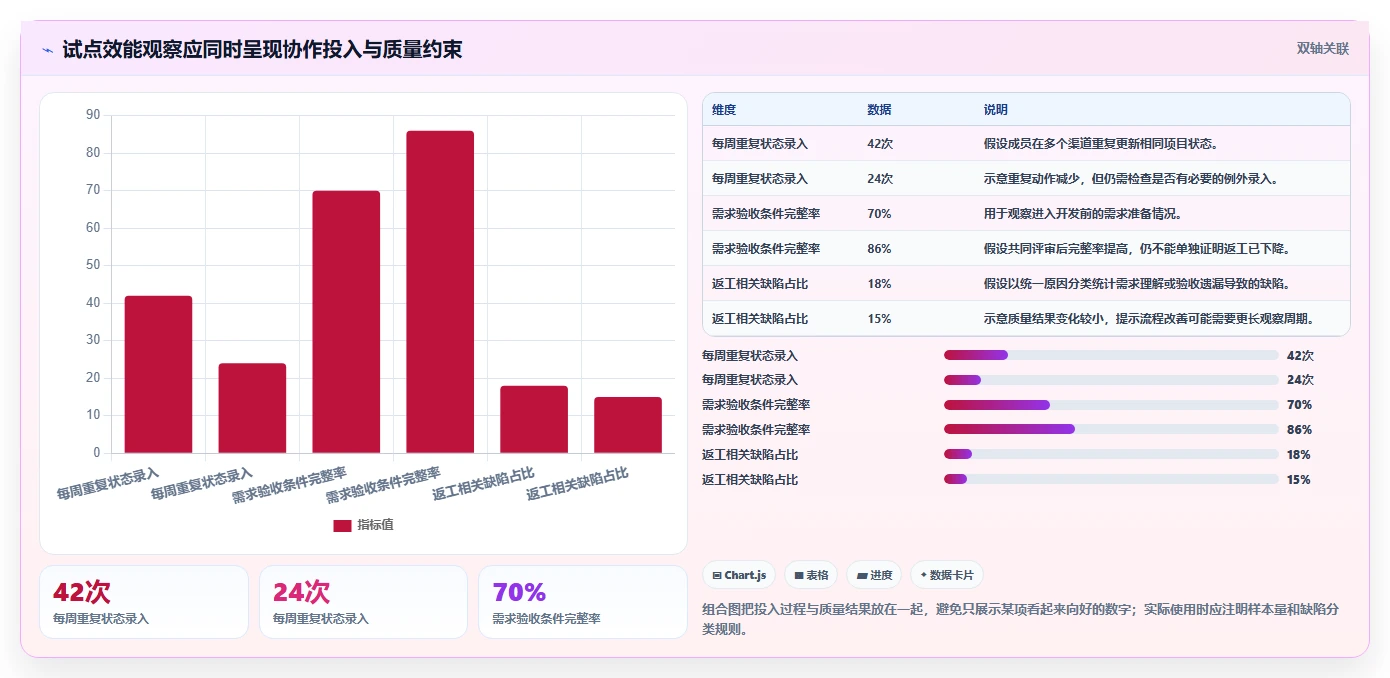Click the progress bar labeled 15%
Image resolution: width=1390 pixels, height=678 pixels.
(1111, 480)
